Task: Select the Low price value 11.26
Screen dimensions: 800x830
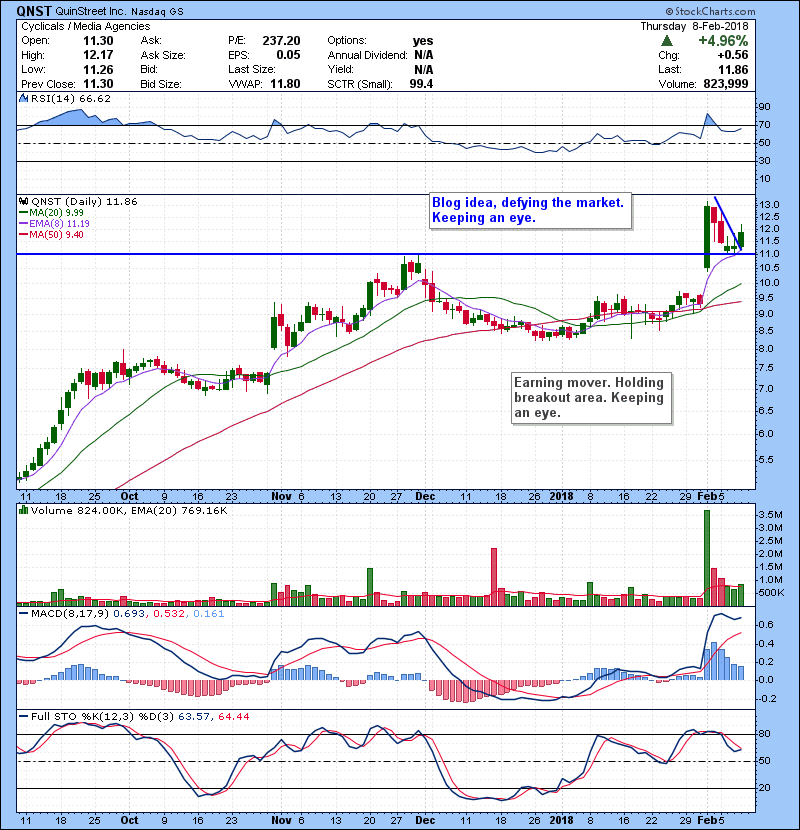Action: pyautogui.click(x=98, y=70)
